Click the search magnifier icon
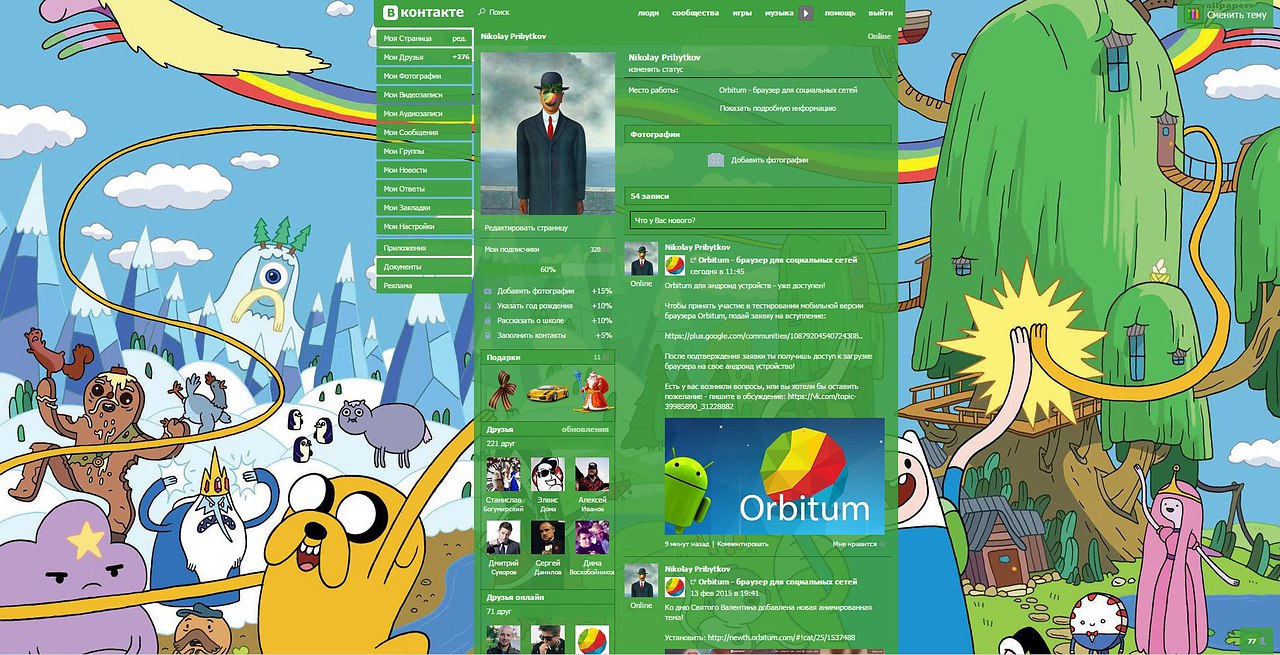1280x655 pixels. (482, 12)
